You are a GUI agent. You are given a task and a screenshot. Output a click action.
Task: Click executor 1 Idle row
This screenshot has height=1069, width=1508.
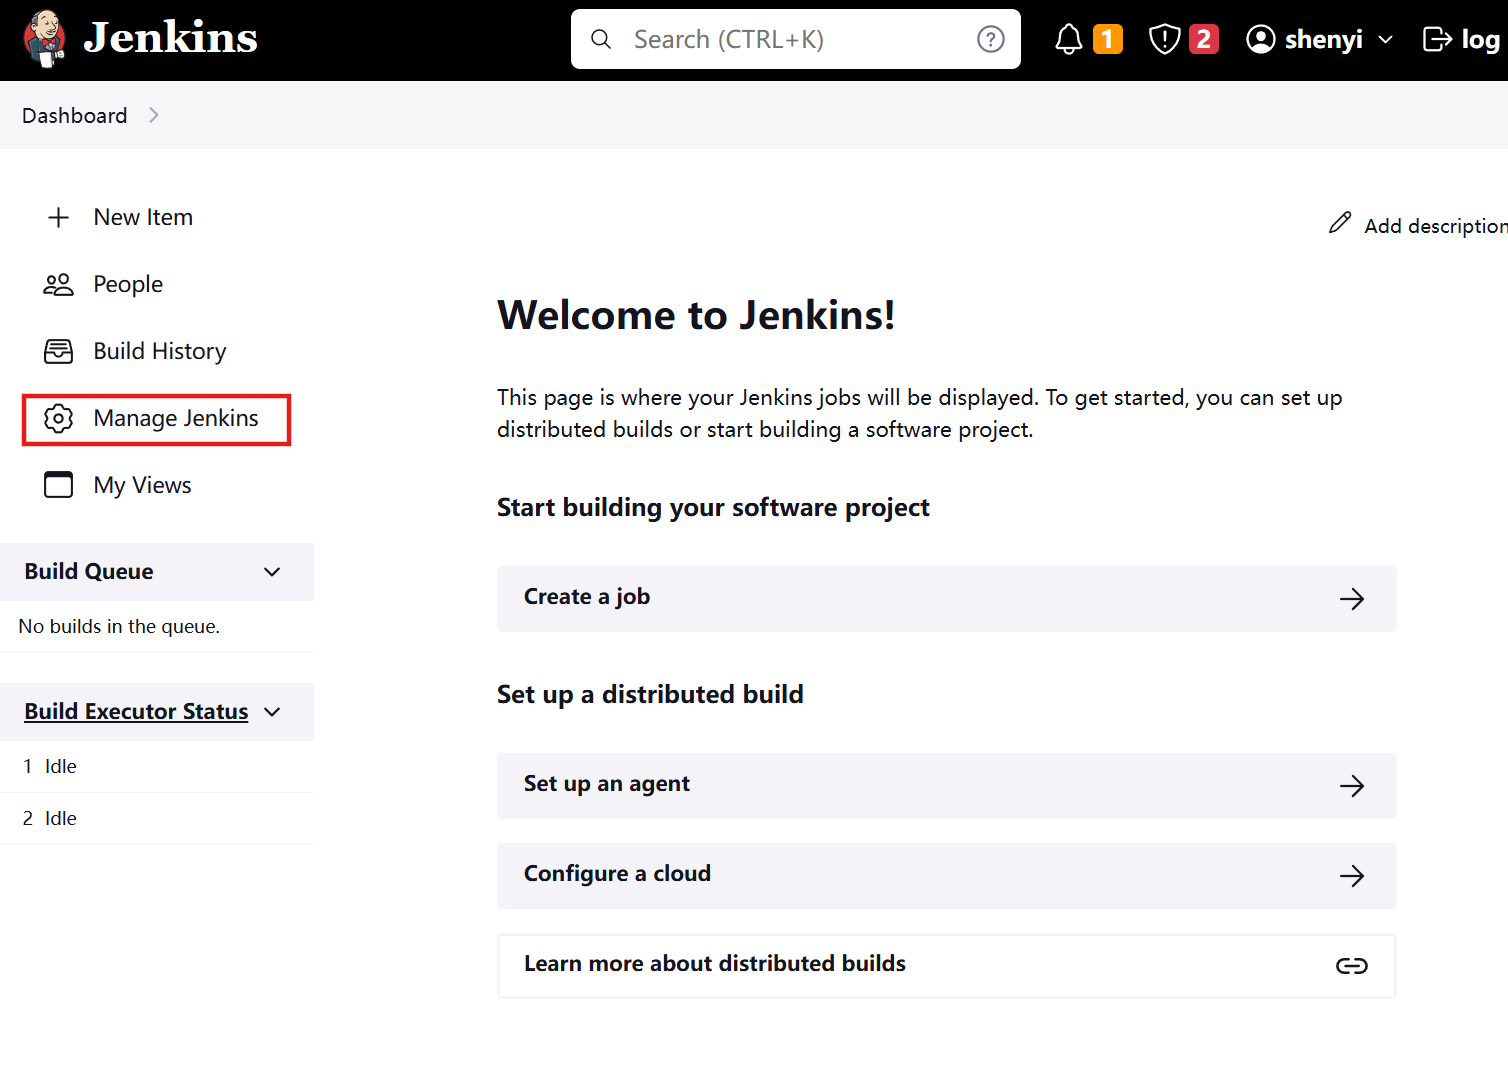157,766
